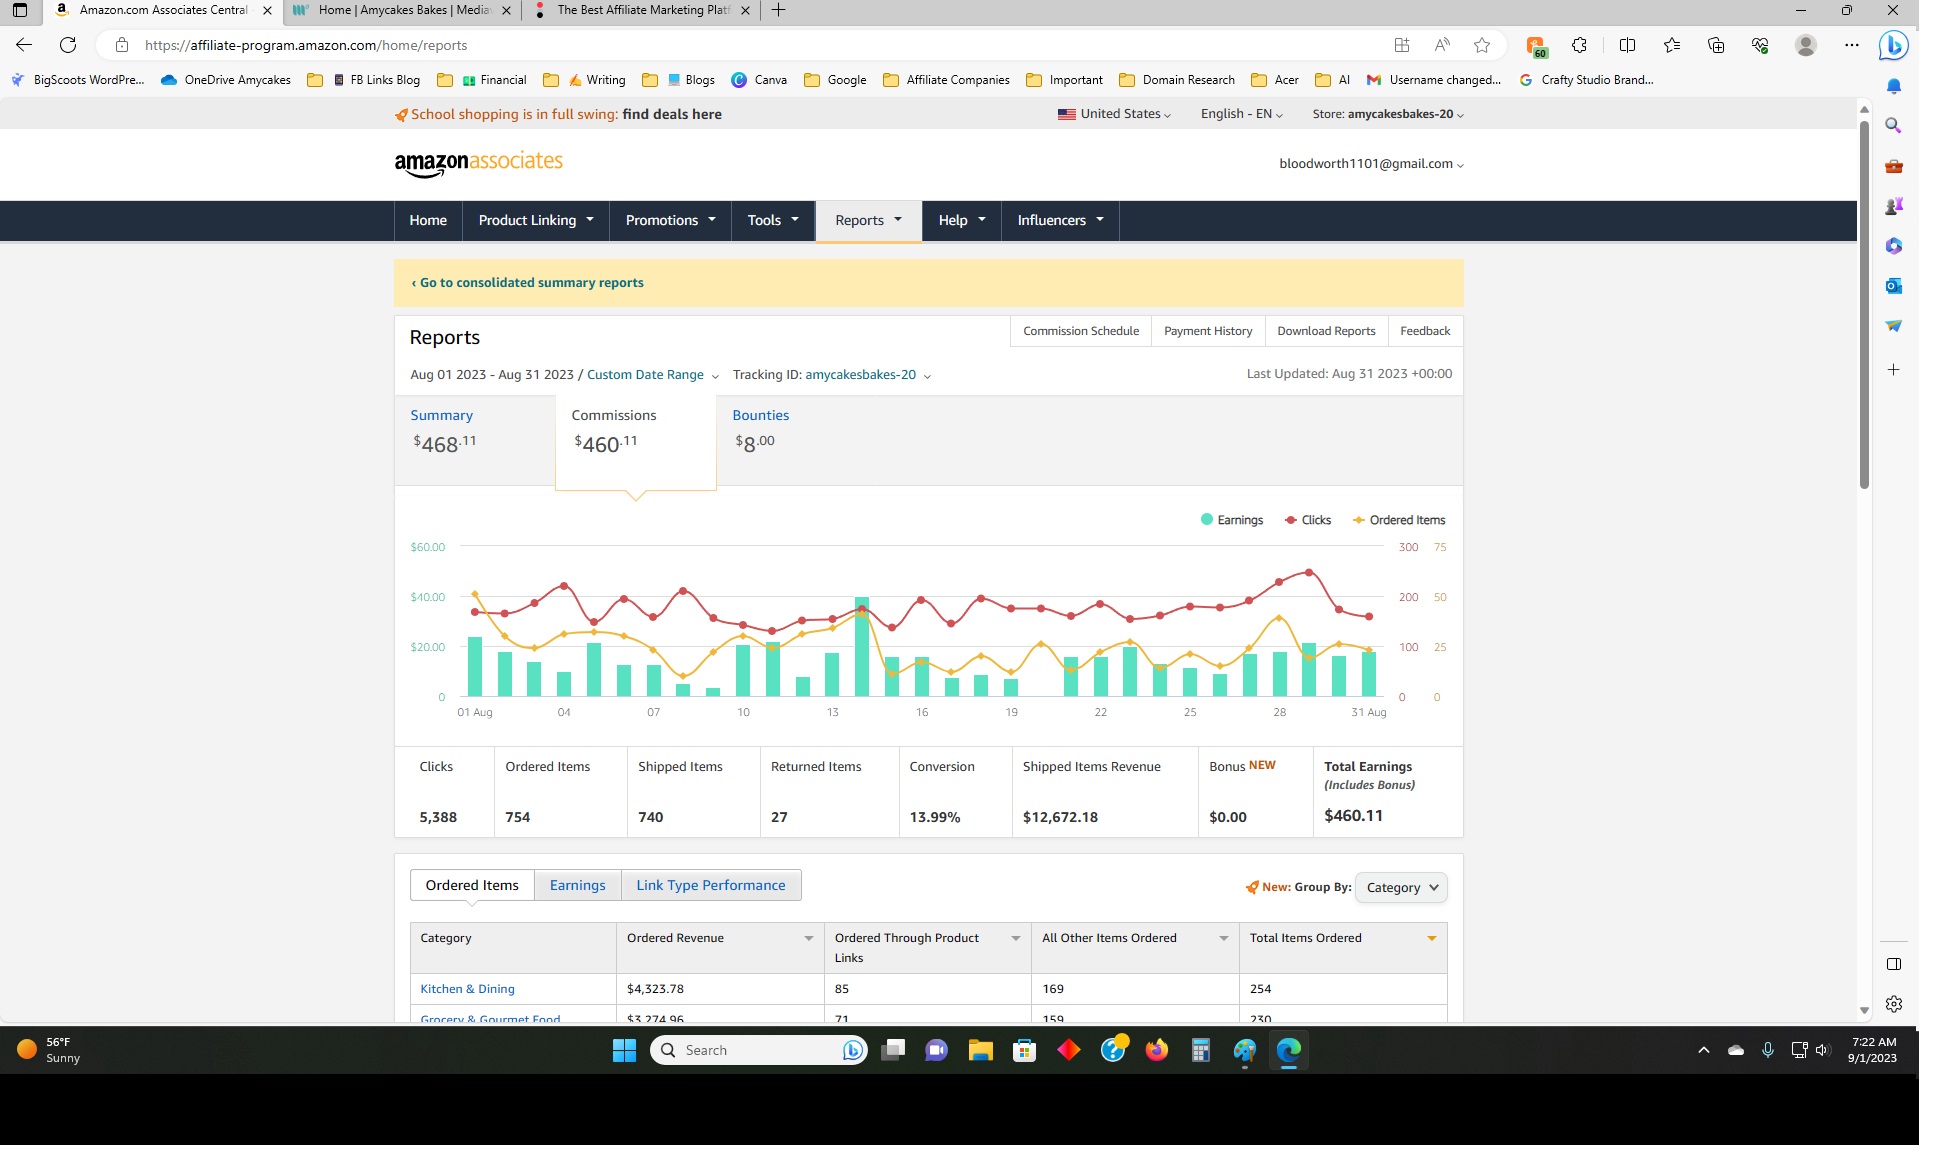Viewport: 1950px width, 1149px height.
Task: Click find deals here banner link
Action: [672, 115]
